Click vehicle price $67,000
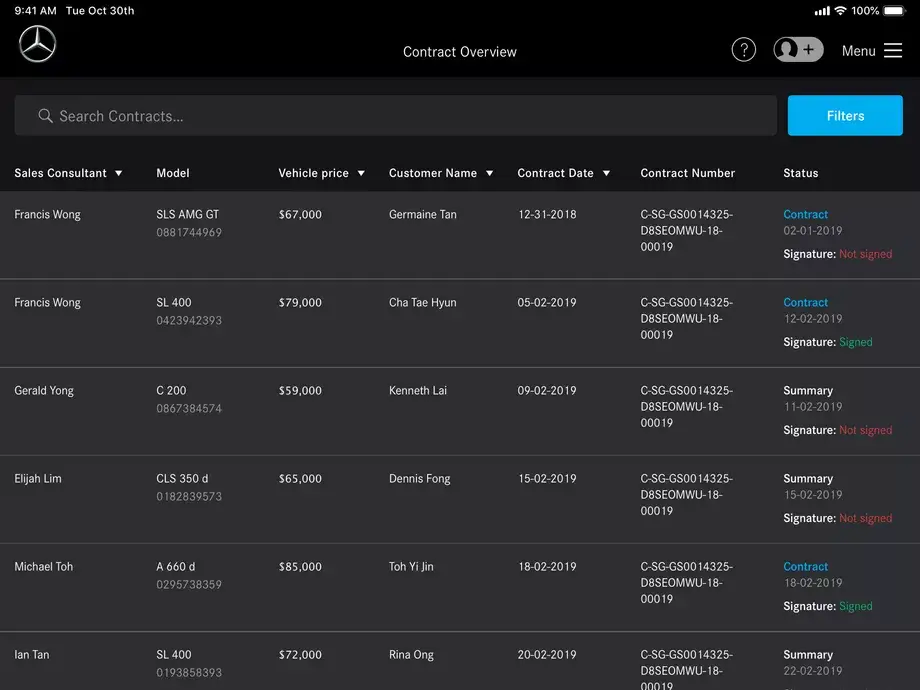The width and height of the screenshot is (920, 690). pyautogui.click(x=300, y=214)
